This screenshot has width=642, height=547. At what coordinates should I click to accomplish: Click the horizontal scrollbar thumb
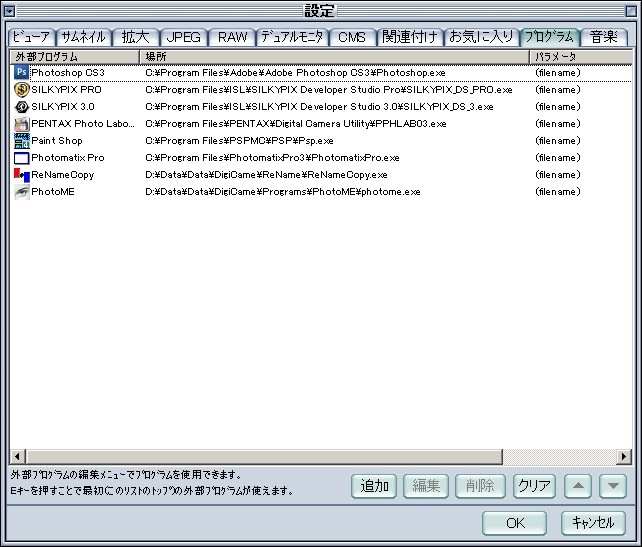point(264,456)
